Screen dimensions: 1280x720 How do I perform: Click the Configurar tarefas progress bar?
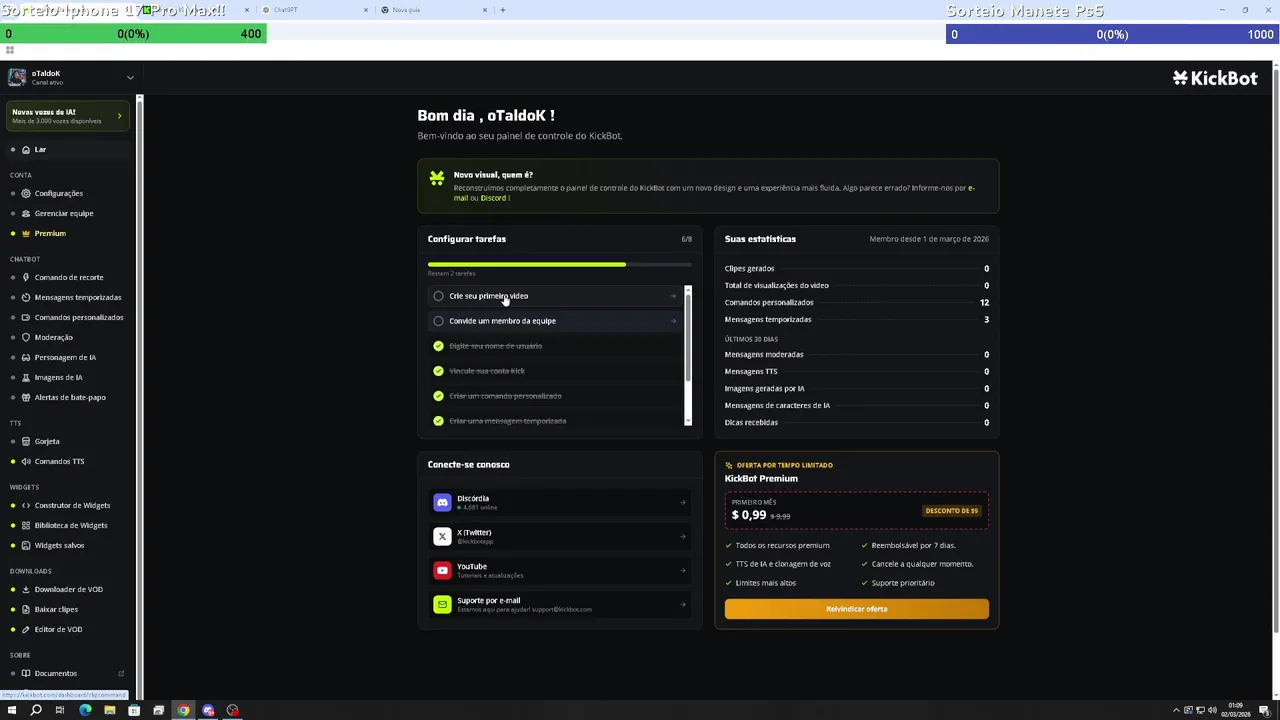click(x=560, y=264)
